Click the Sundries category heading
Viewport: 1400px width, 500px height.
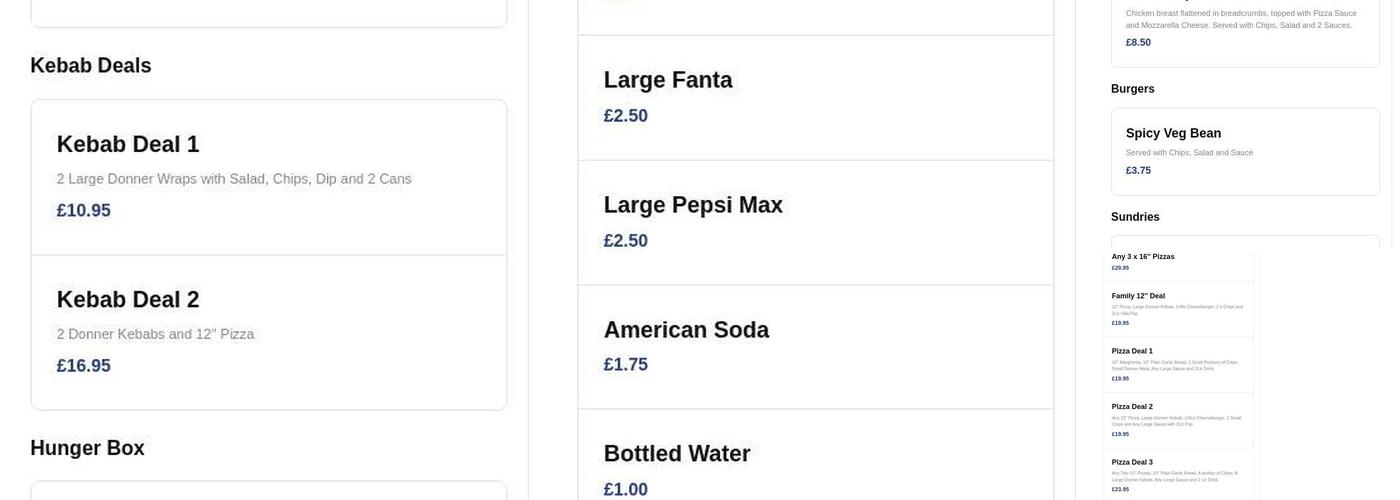(1135, 217)
